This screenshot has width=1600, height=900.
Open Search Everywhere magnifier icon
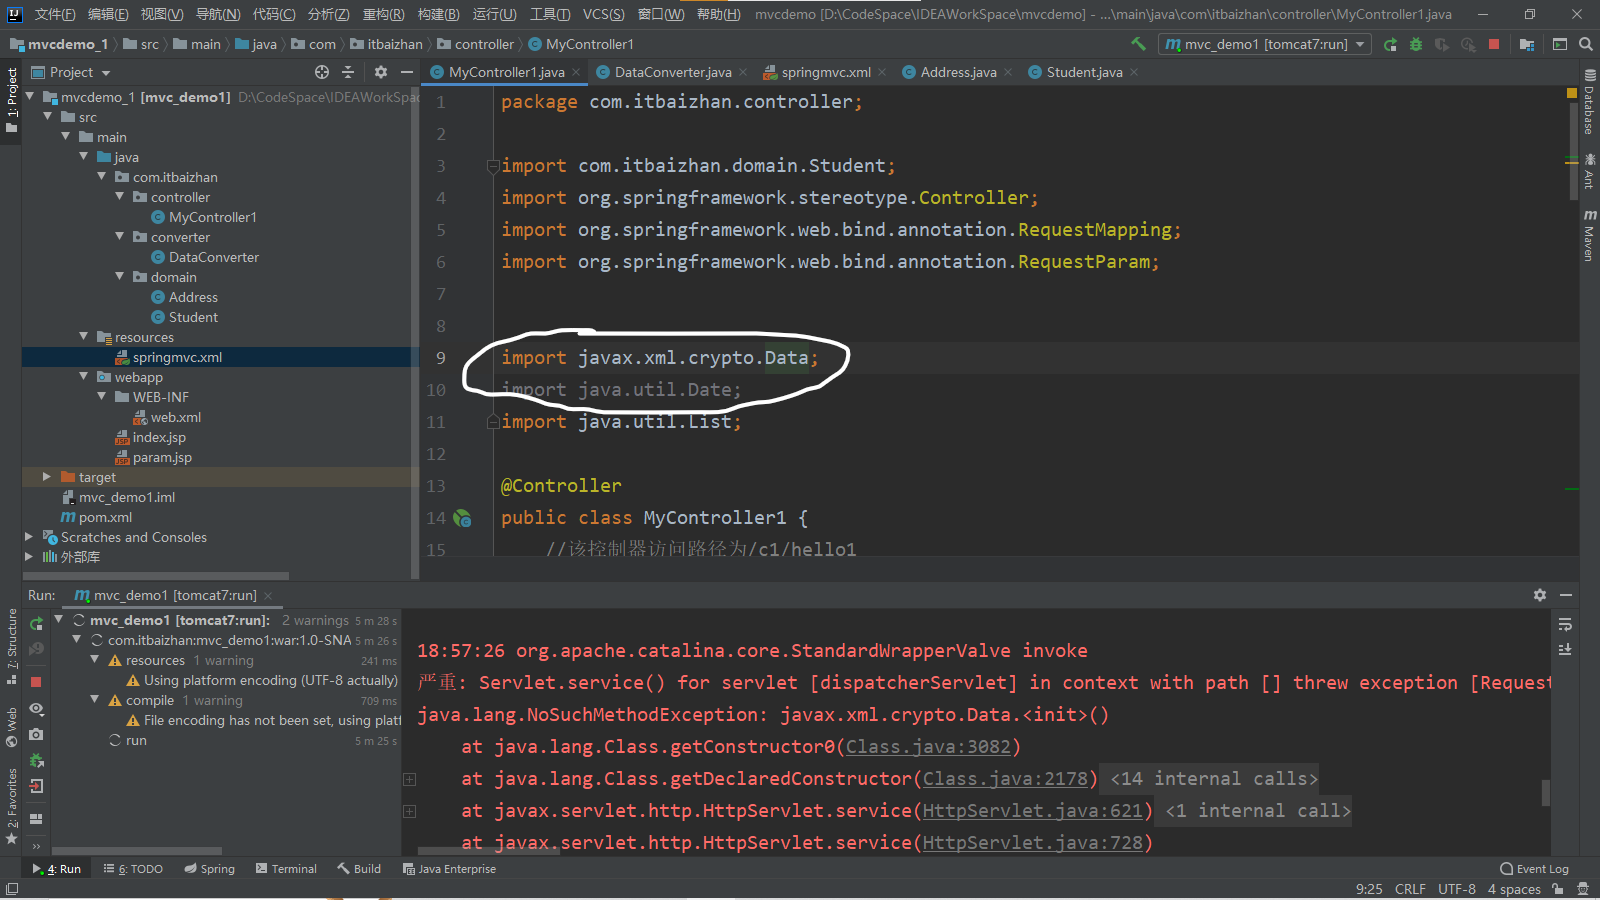coord(1586,44)
